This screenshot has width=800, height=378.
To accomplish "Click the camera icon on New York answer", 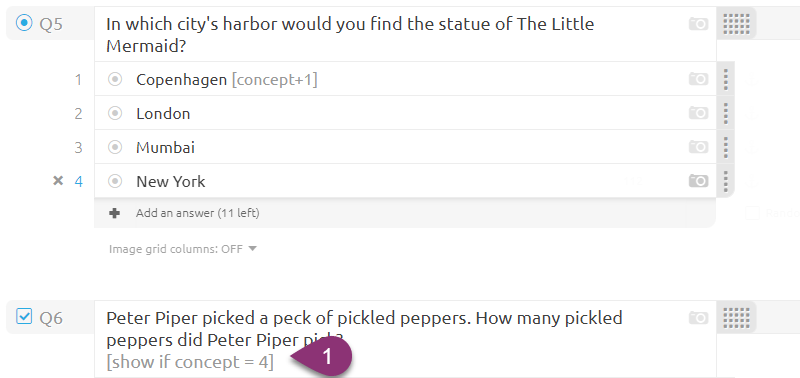I will tap(698, 181).
